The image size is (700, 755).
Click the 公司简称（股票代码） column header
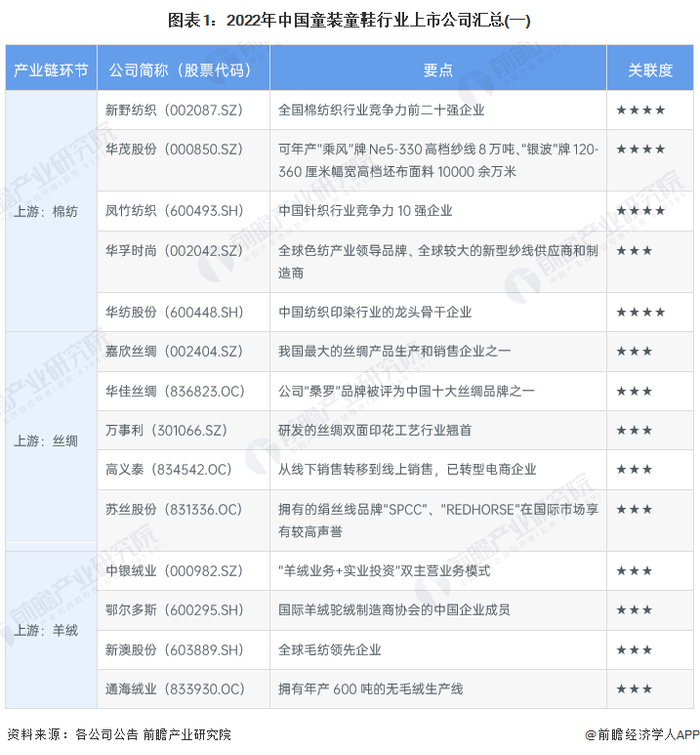click(x=183, y=70)
